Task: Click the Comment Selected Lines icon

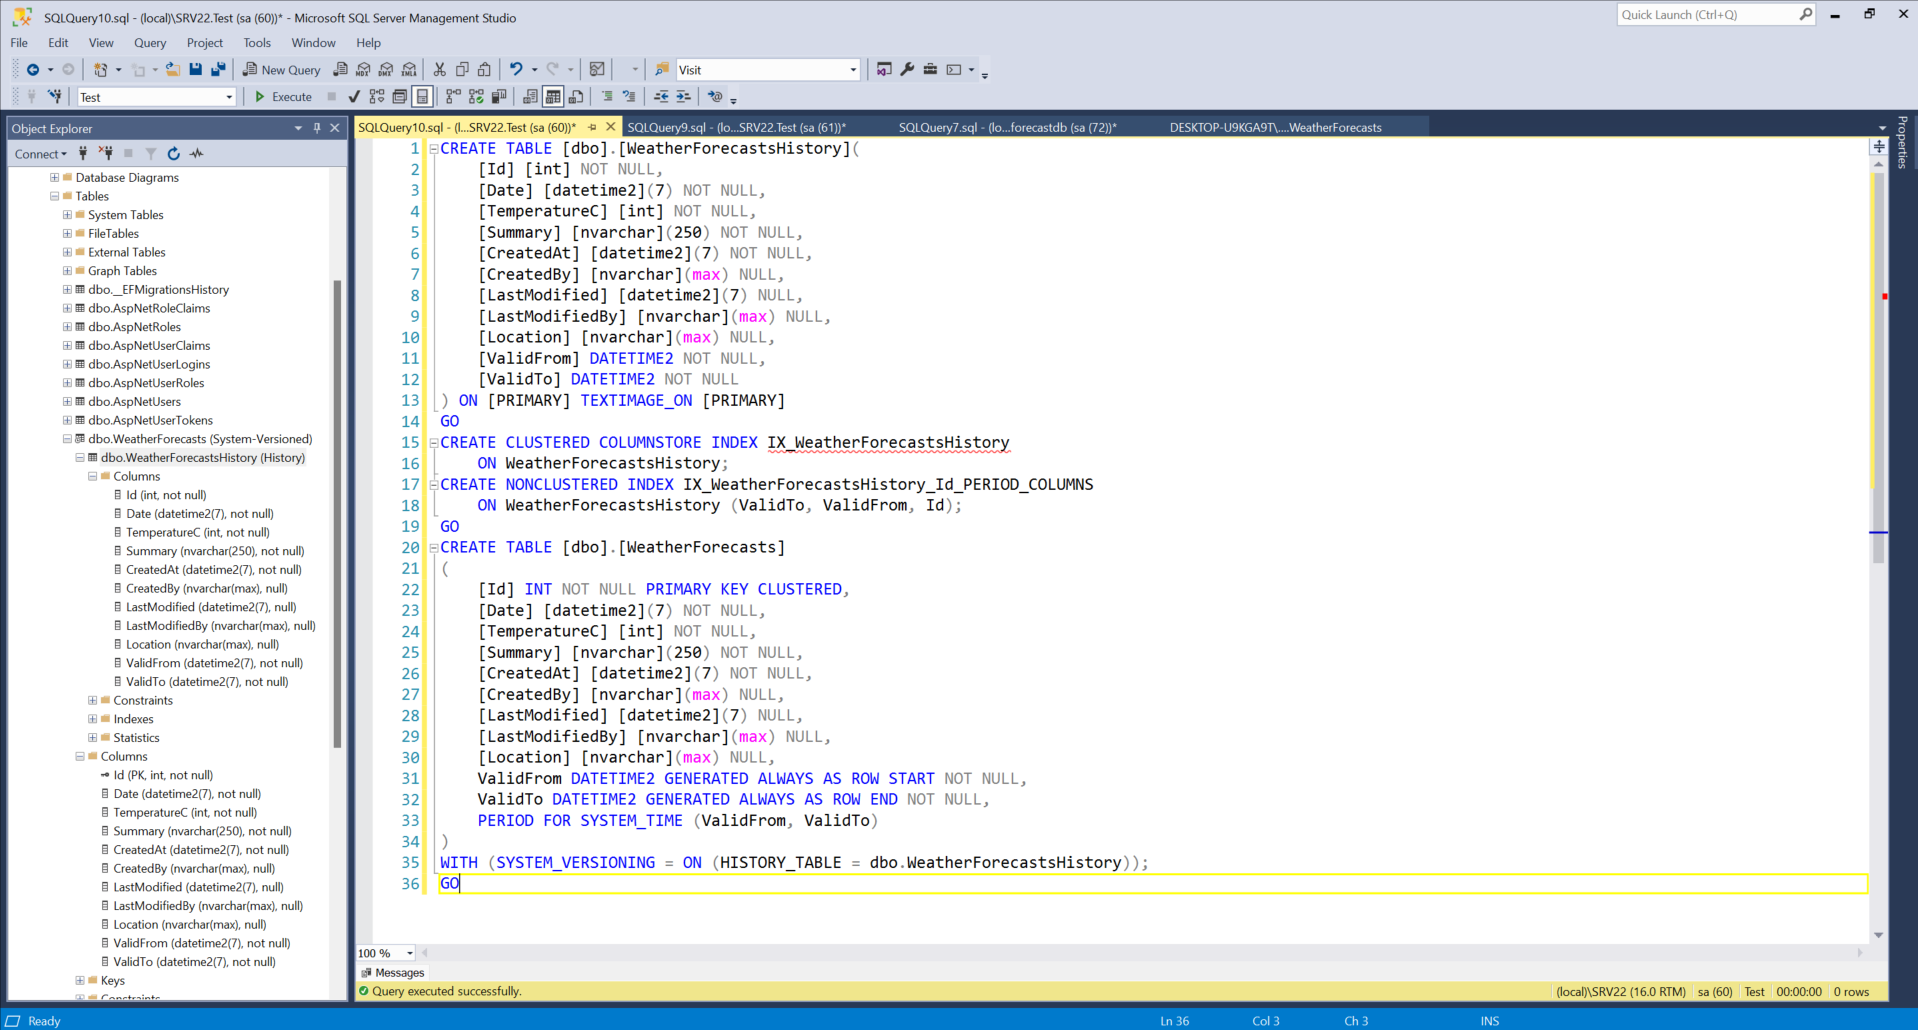Action: (x=607, y=96)
